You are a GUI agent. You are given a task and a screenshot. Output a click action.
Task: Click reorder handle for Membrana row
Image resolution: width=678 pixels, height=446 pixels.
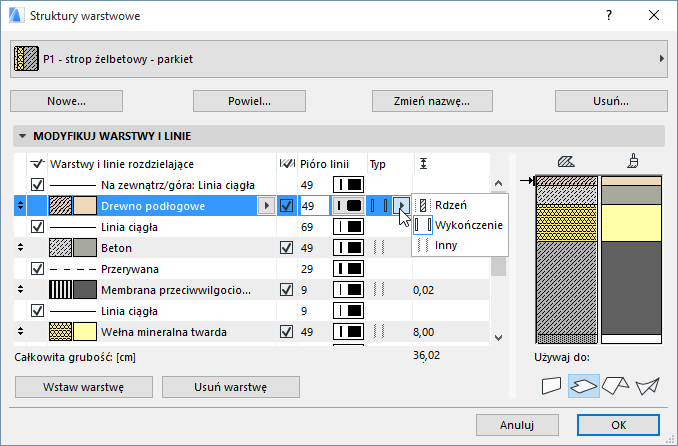(20, 290)
